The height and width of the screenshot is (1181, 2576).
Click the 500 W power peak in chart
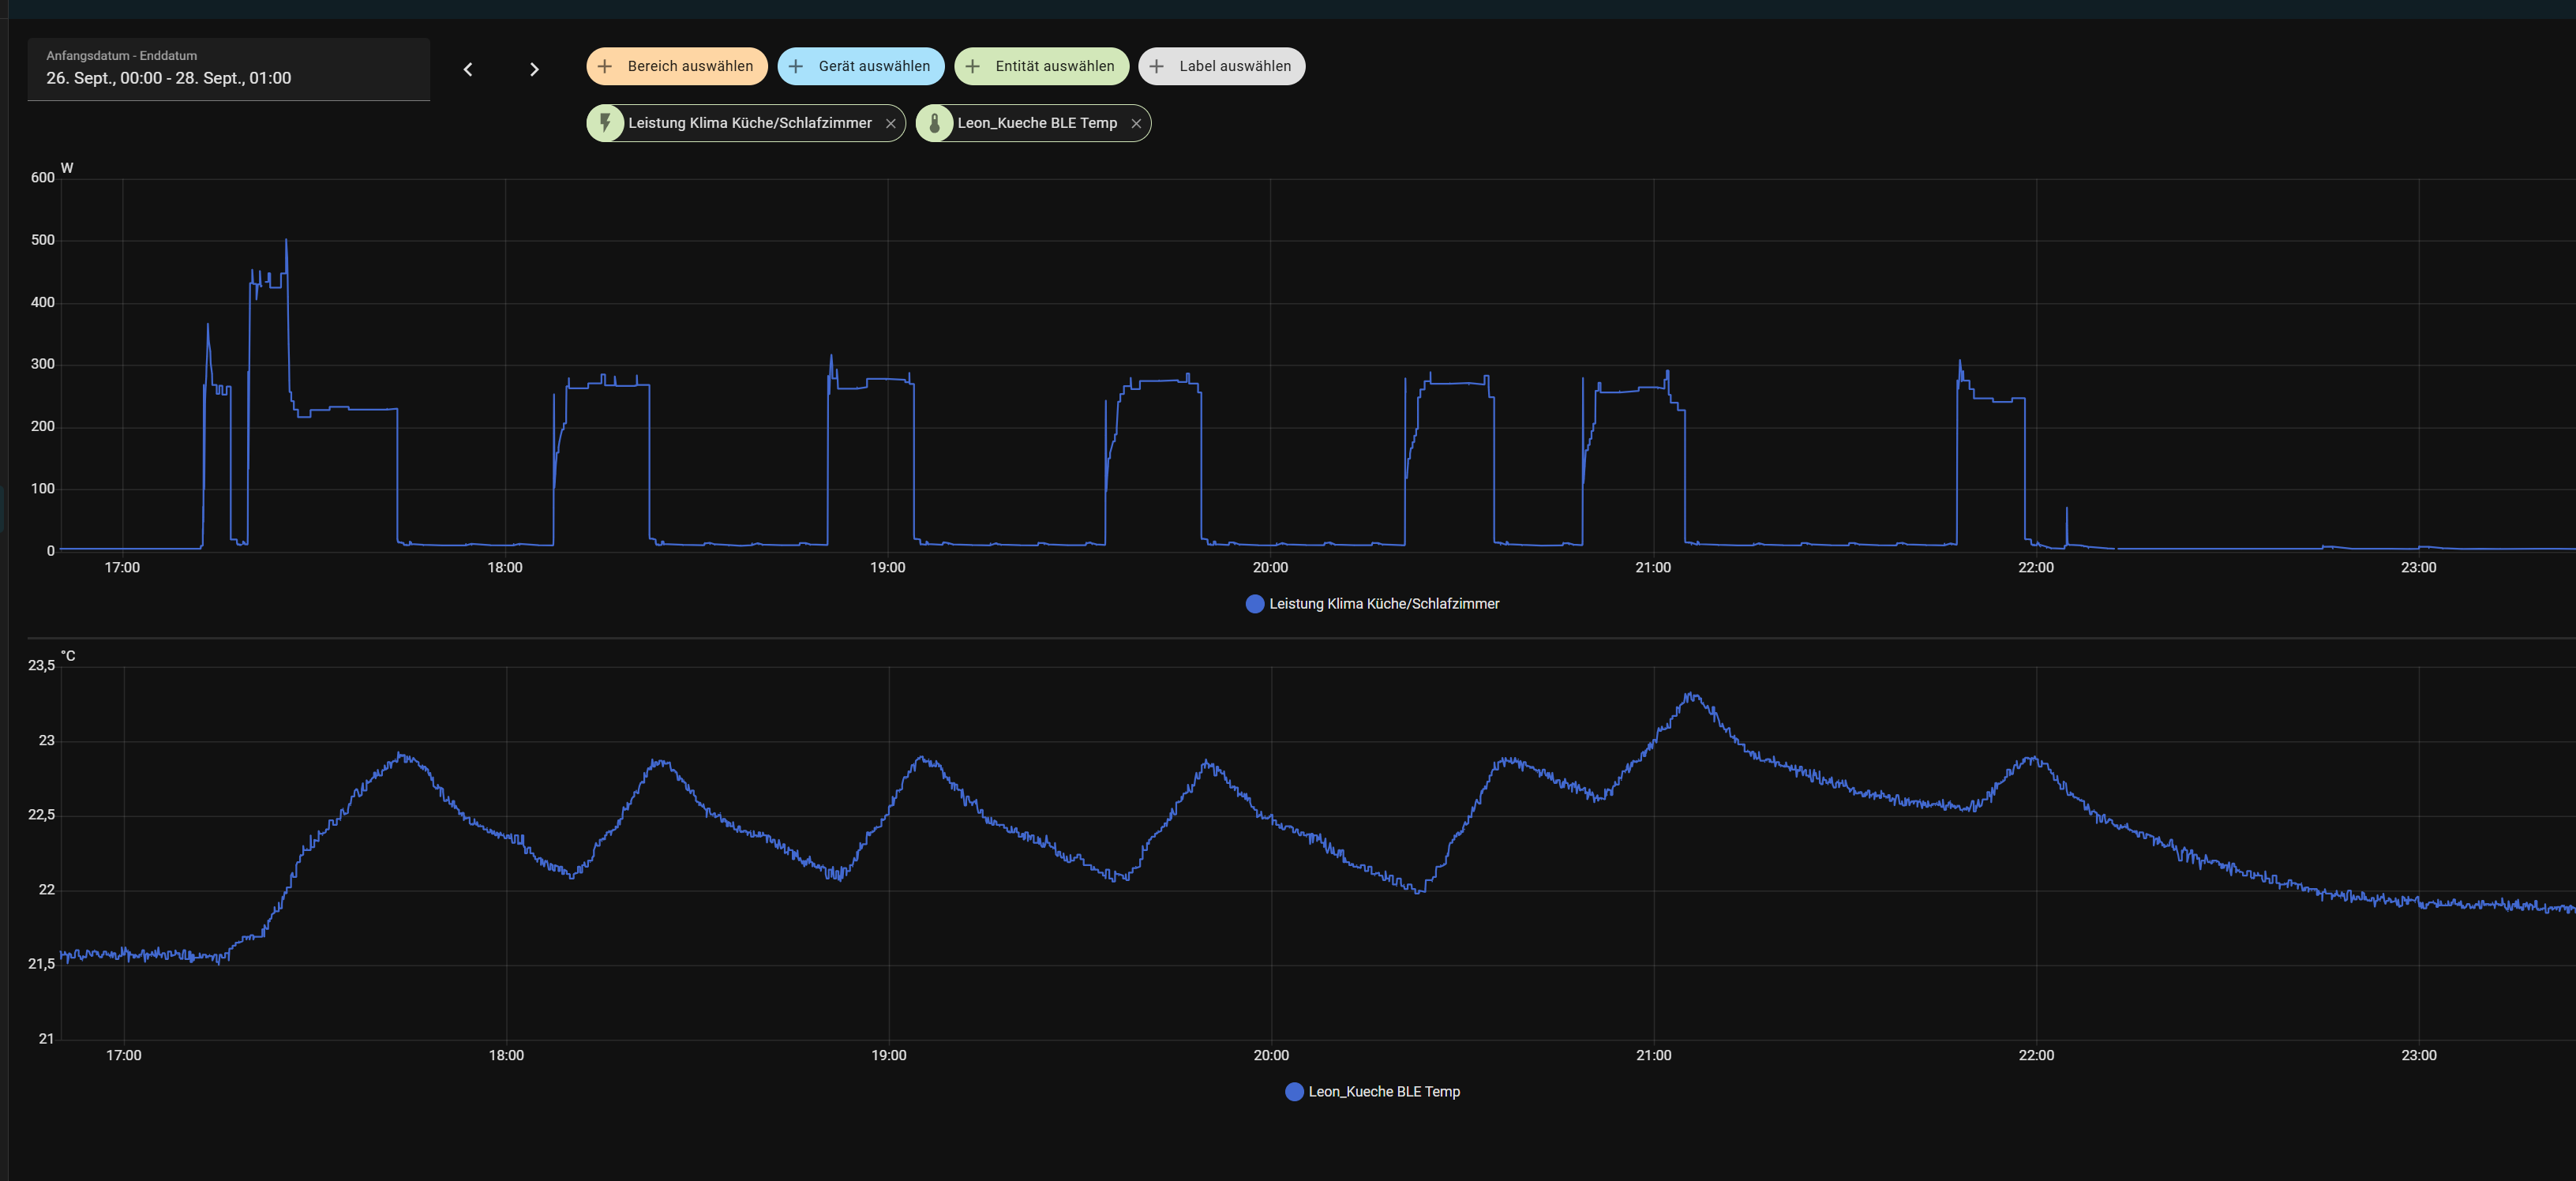(286, 241)
